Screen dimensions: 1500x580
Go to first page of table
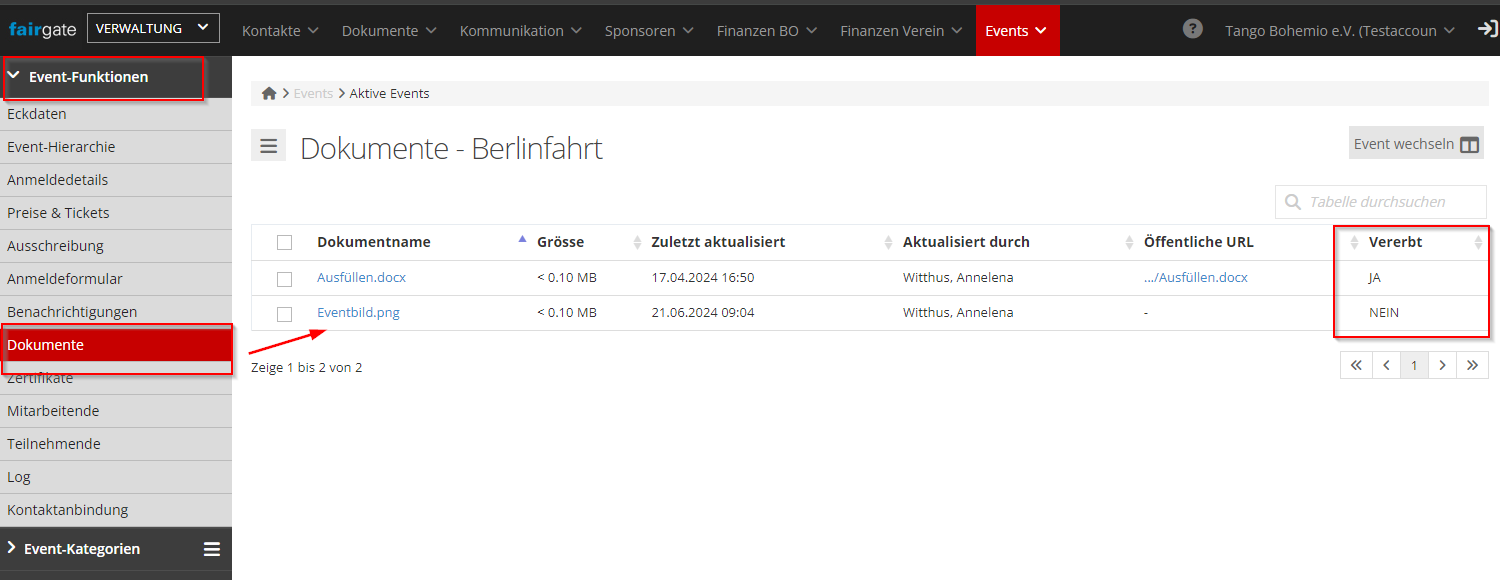point(1356,365)
